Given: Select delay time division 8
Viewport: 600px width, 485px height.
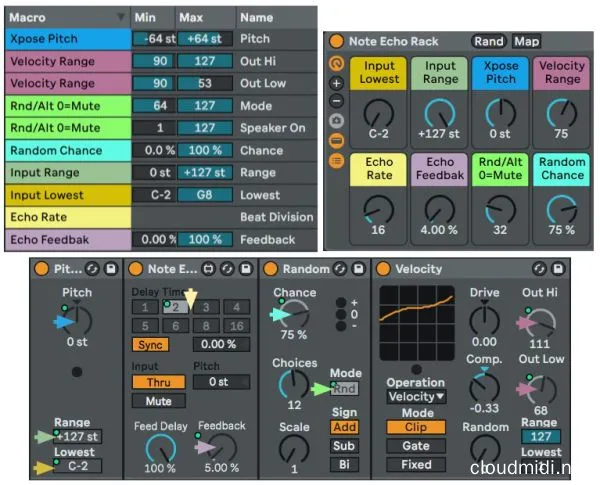Looking at the screenshot, I should pos(206,326).
